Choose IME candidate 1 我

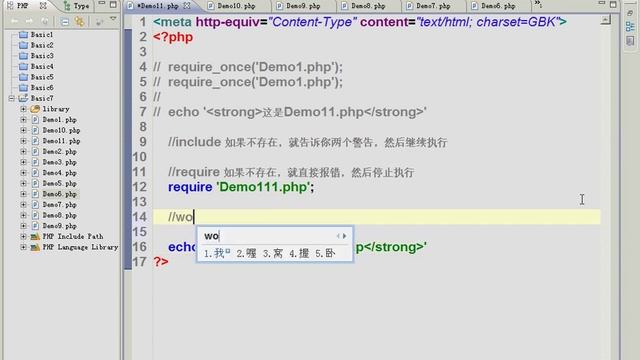click(217, 253)
